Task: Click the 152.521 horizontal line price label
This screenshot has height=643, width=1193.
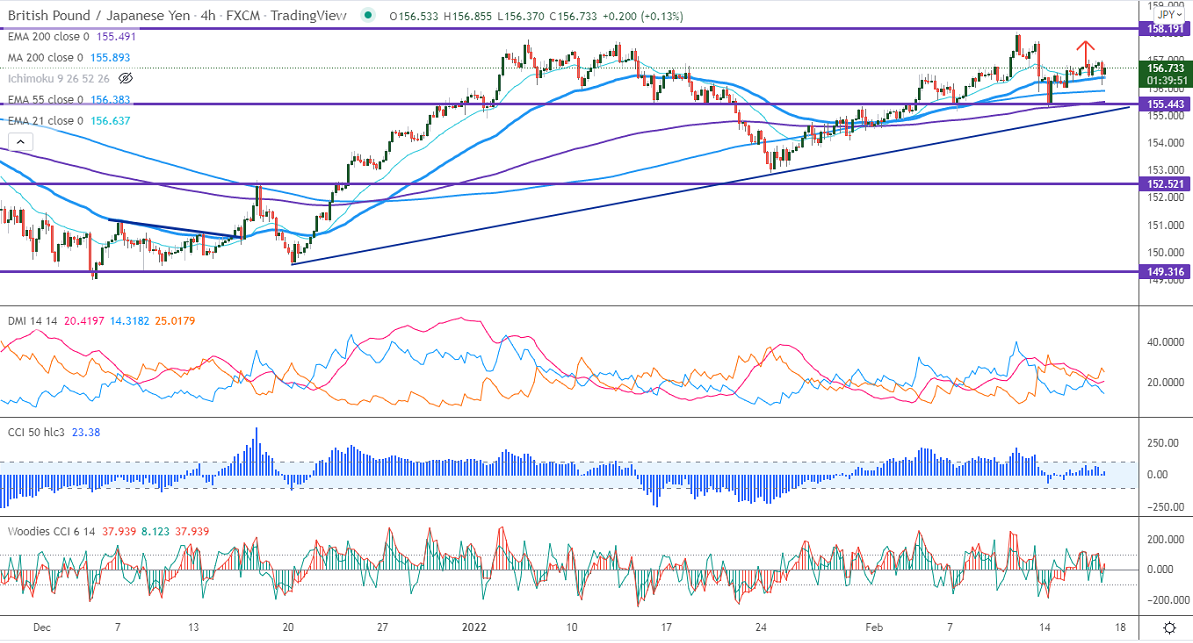Action: (x=1166, y=184)
